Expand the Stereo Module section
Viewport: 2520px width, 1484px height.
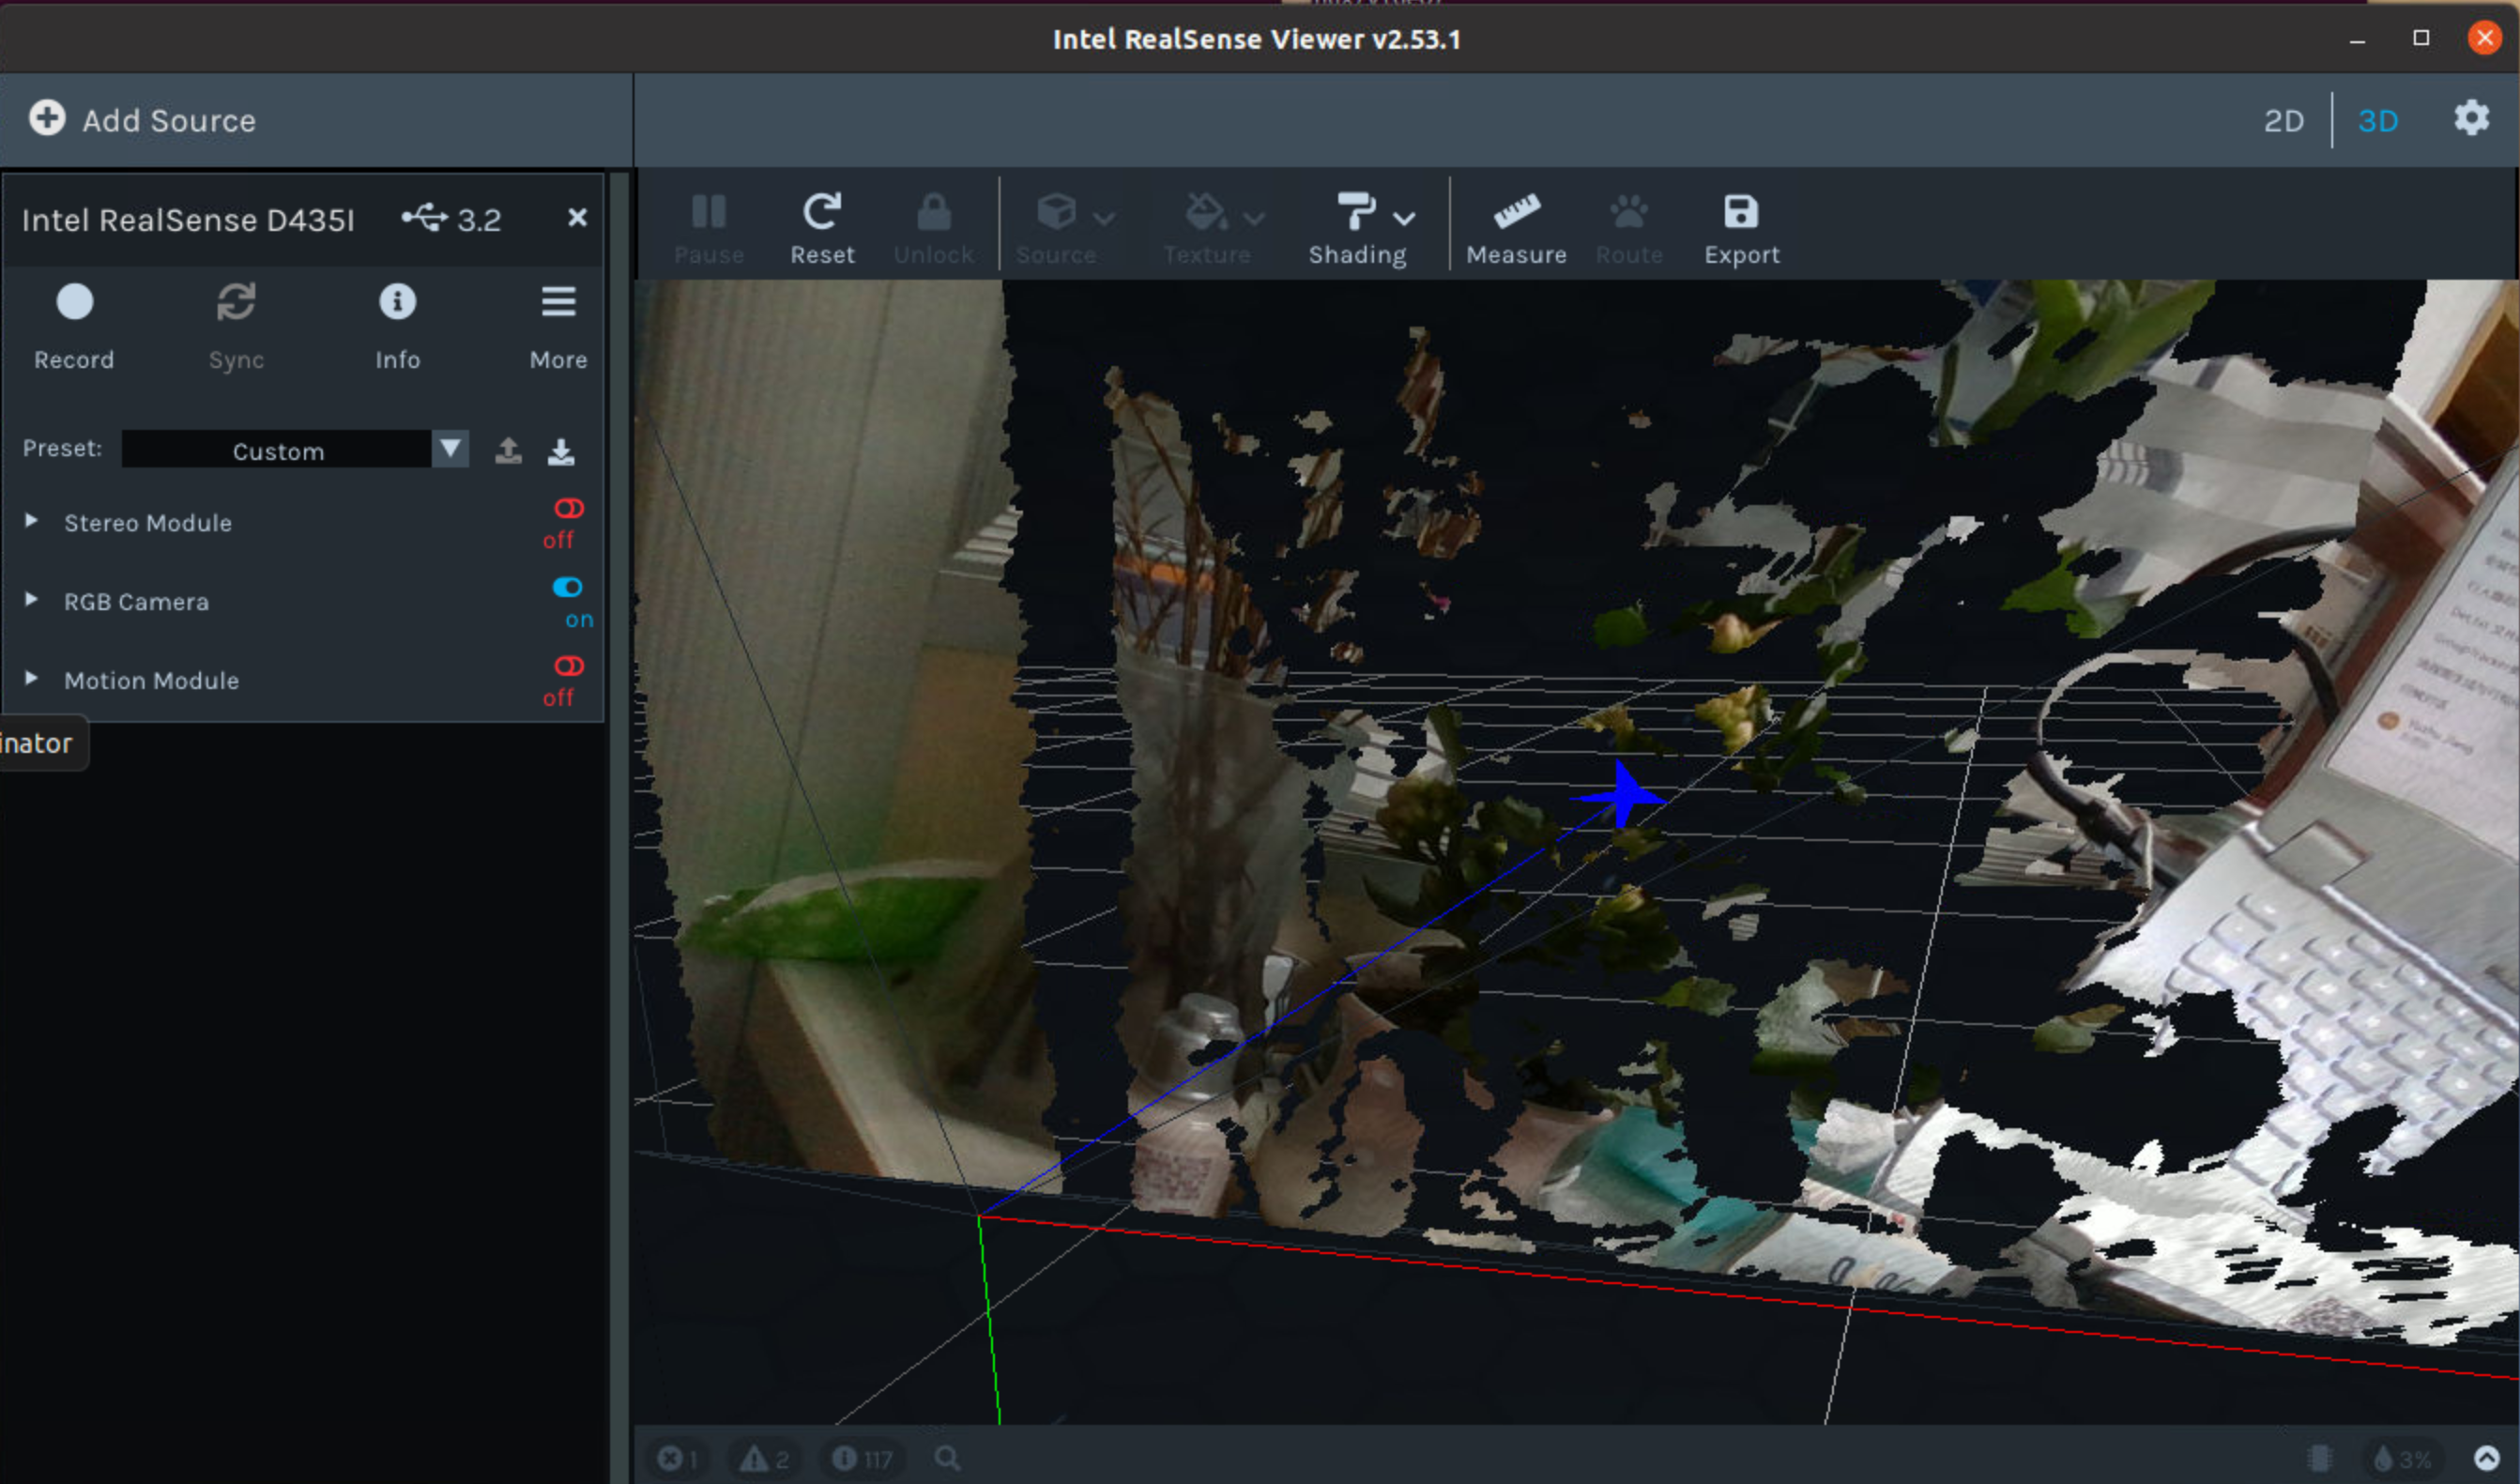(x=32, y=521)
